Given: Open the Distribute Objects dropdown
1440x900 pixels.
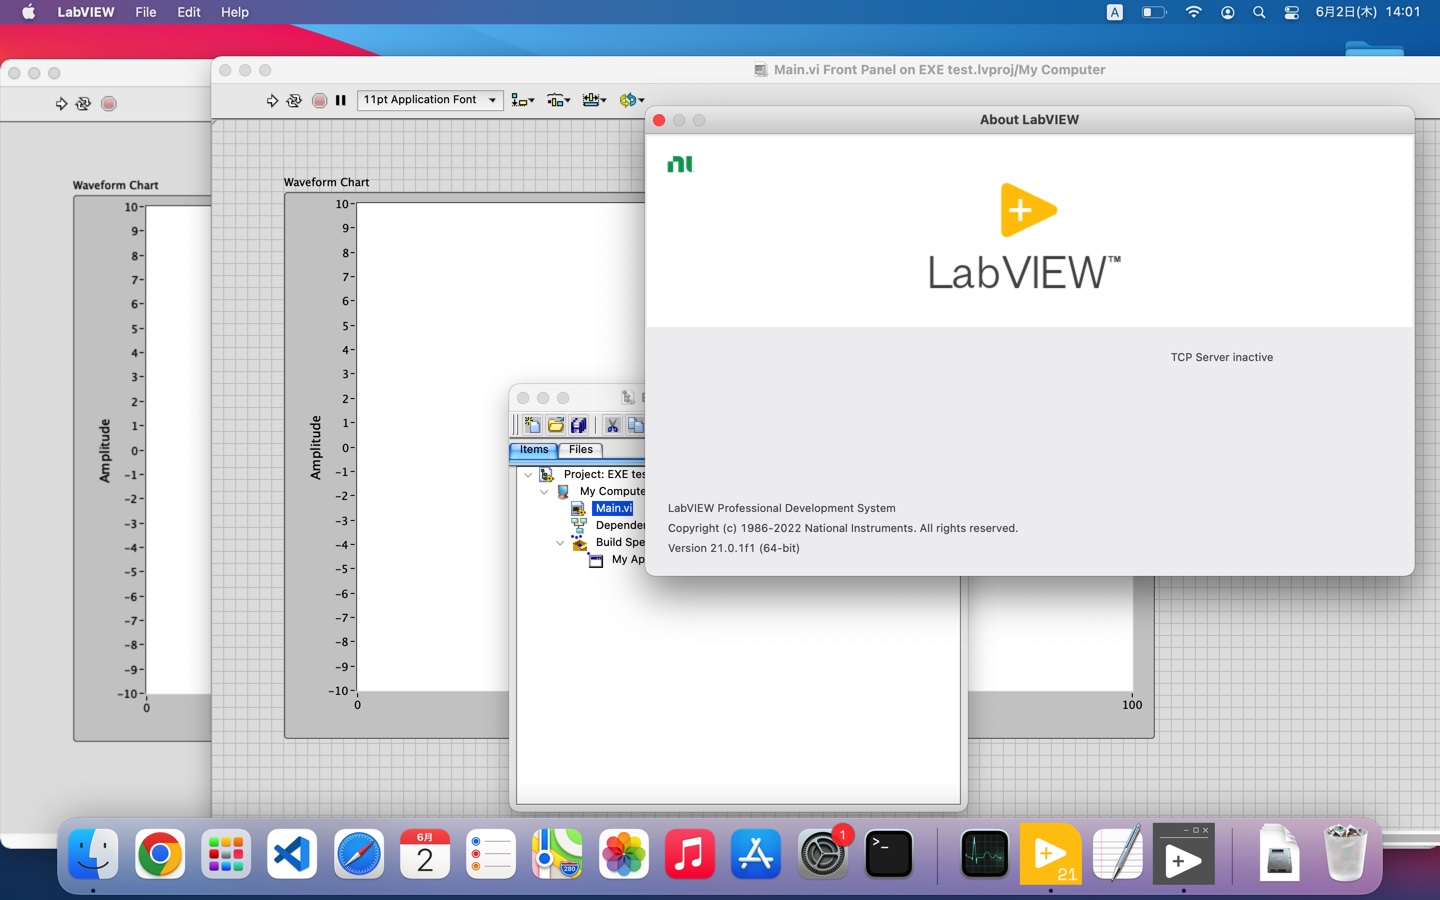Looking at the screenshot, I should (x=558, y=100).
